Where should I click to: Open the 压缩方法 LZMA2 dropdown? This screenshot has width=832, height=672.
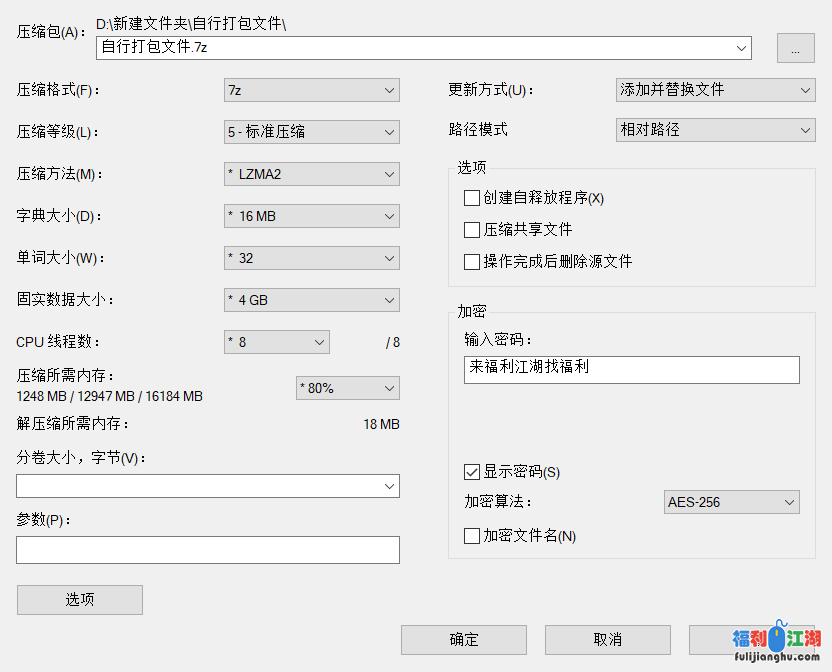(311, 174)
